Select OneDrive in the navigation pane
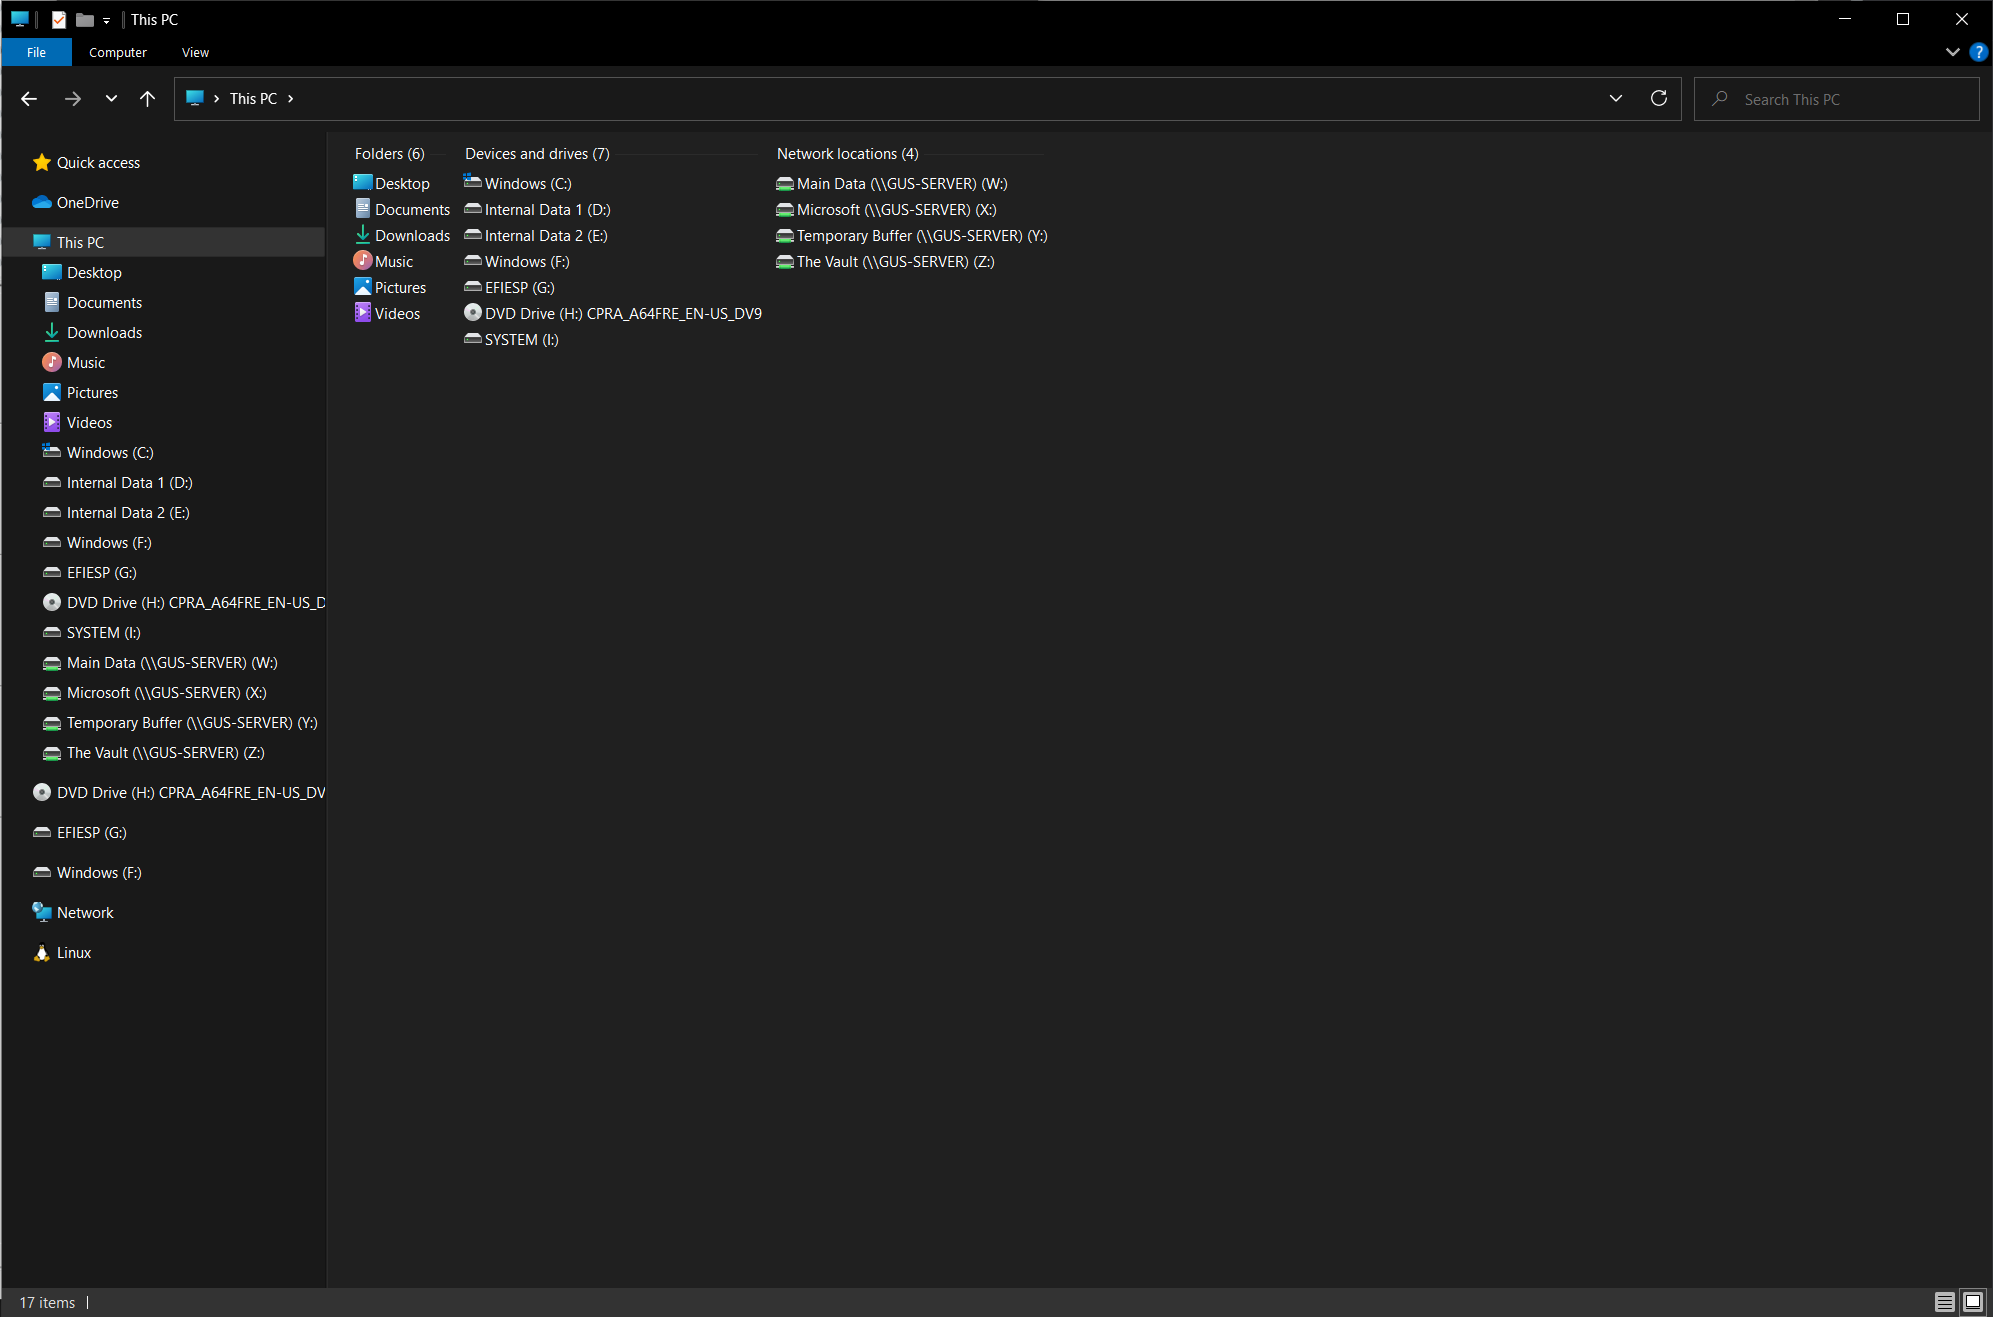The width and height of the screenshot is (1993, 1317). pos(87,202)
